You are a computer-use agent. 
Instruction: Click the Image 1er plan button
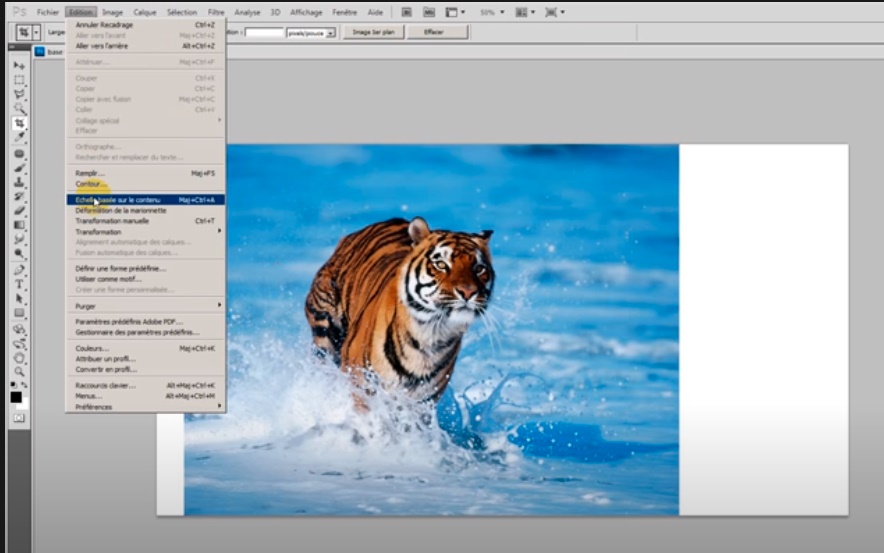(373, 32)
